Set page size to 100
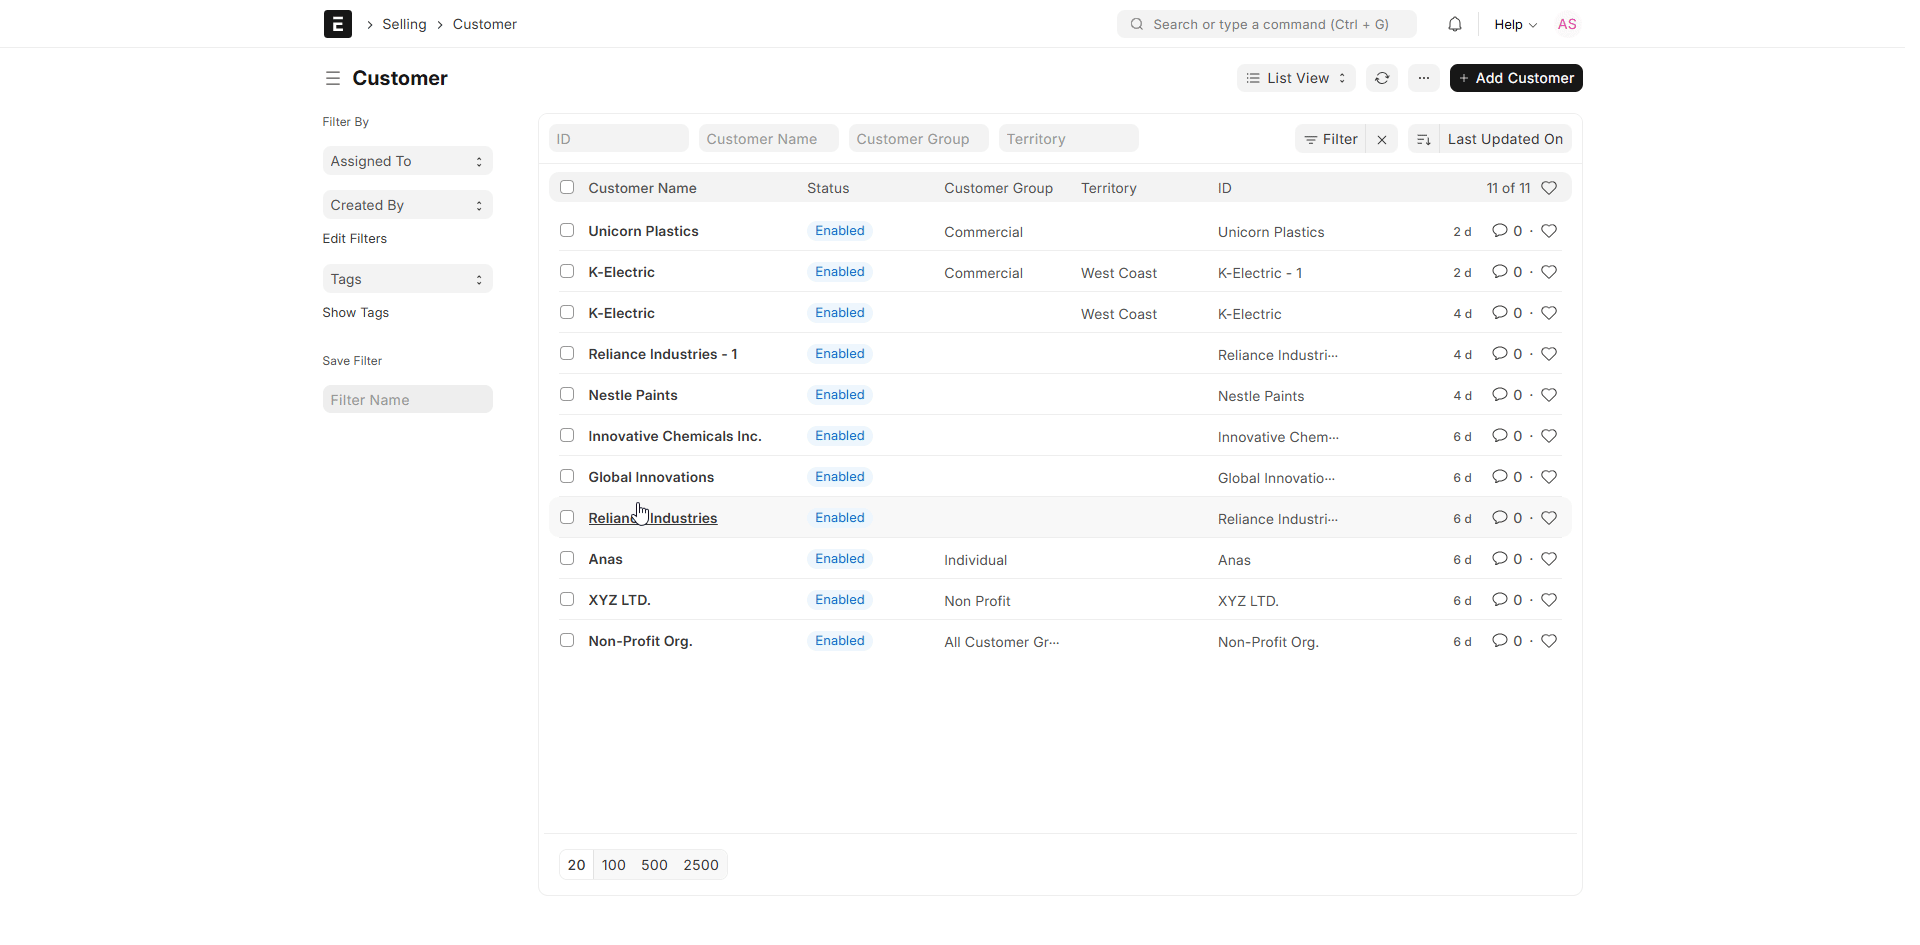 coord(613,865)
